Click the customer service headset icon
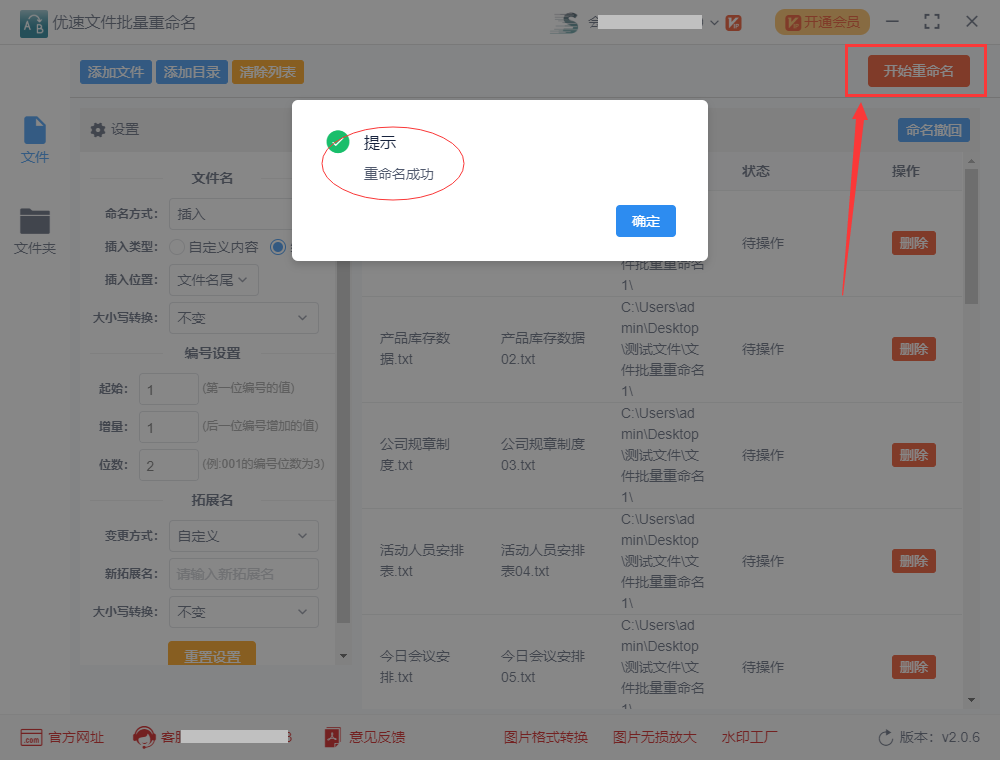 click(144, 737)
